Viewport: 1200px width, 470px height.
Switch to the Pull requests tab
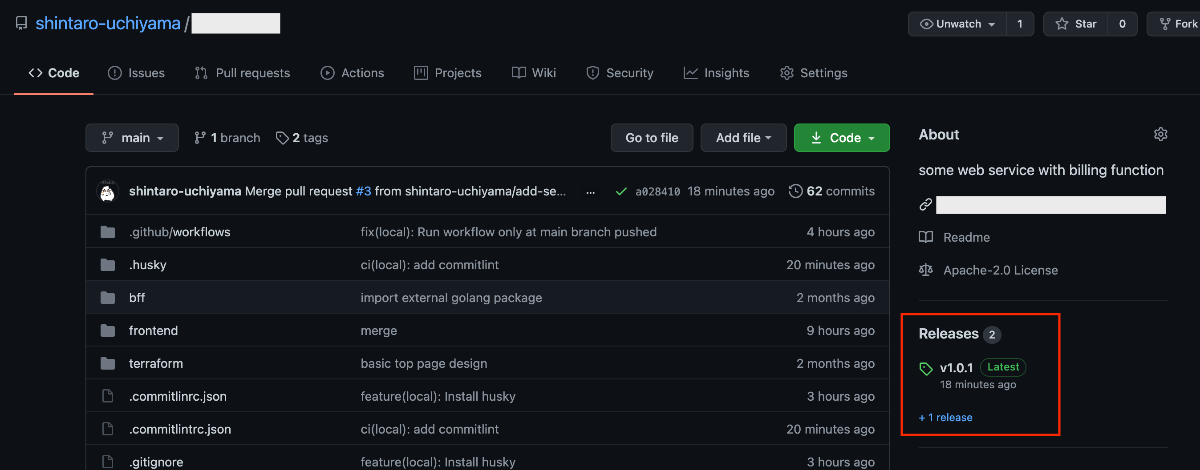coord(242,73)
